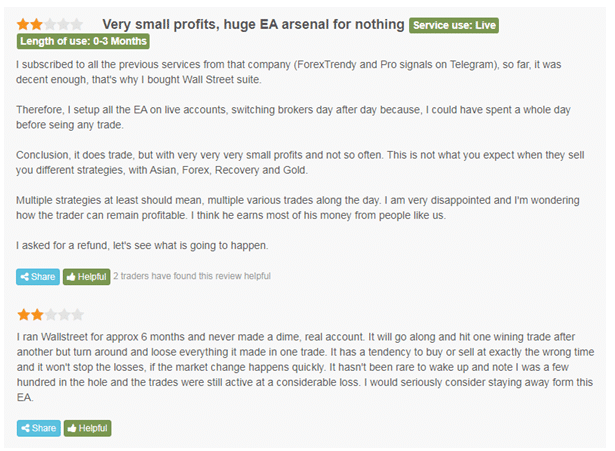Viewport: 615px width, 451px height.
Task: Click the first orange star in the second review
Action: pyautogui.click(x=24, y=315)
